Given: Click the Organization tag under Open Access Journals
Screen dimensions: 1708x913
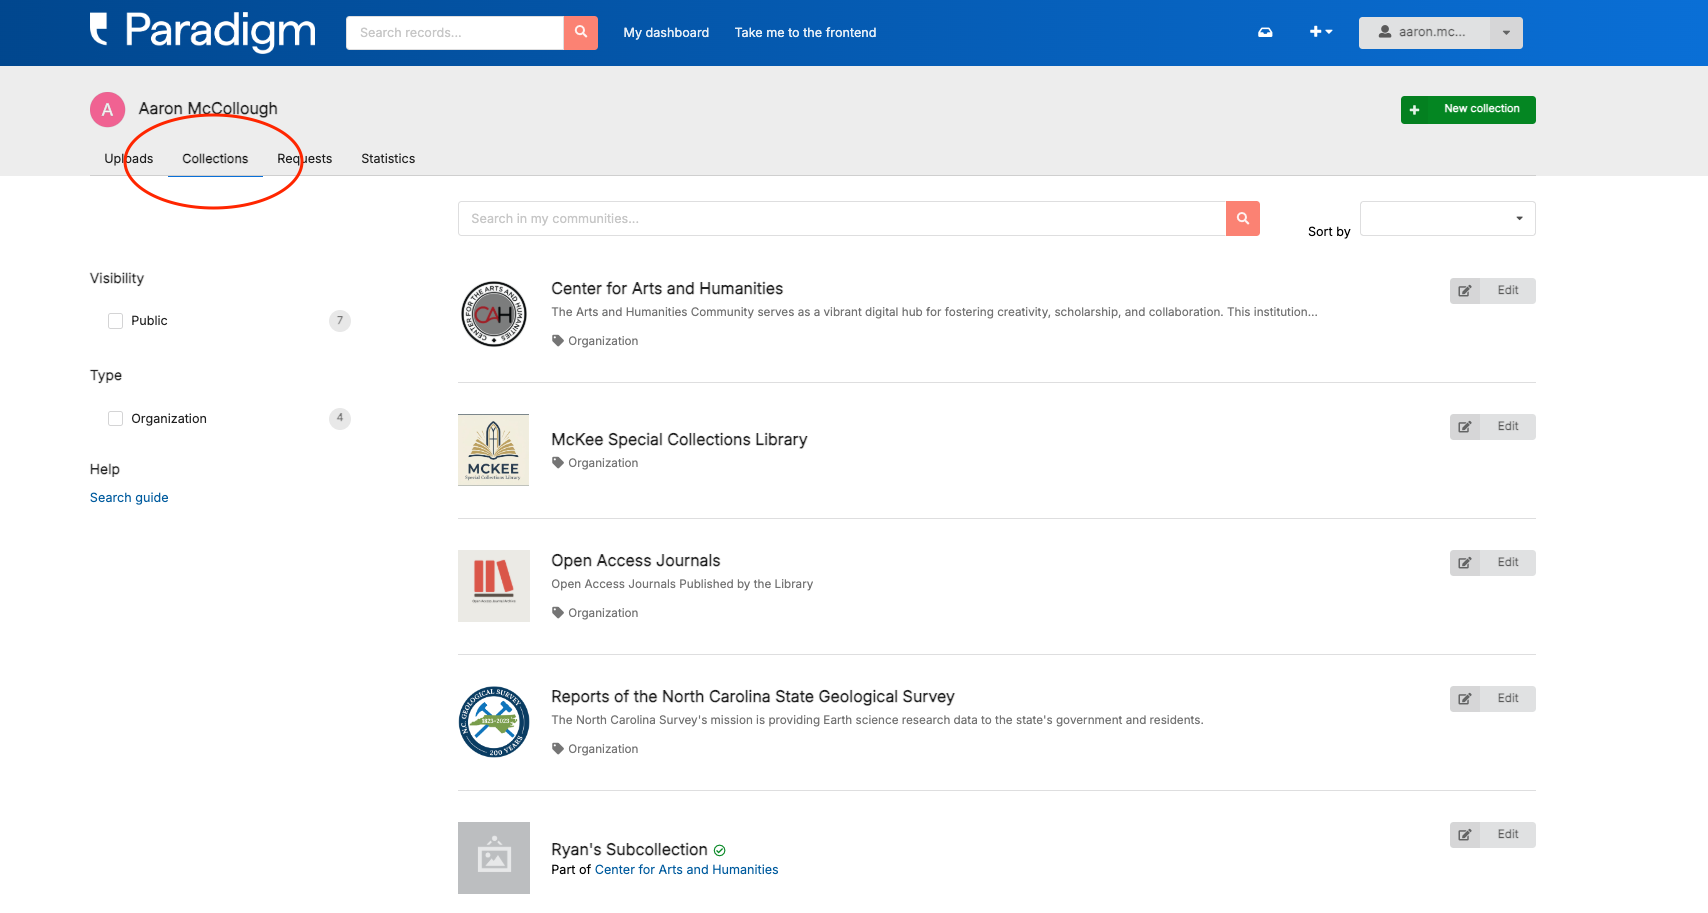Looking at the screenshot, I should pyautogui.click(x=595, y=613).
